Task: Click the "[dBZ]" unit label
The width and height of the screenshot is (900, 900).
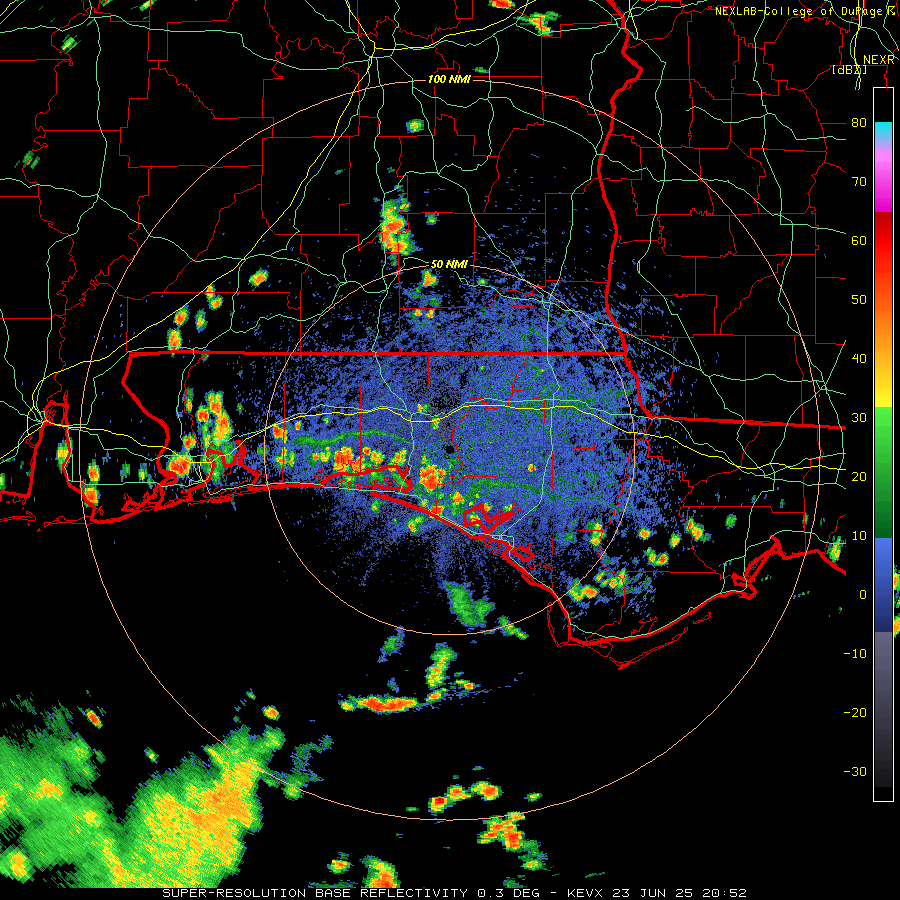Action: point(849,70)
